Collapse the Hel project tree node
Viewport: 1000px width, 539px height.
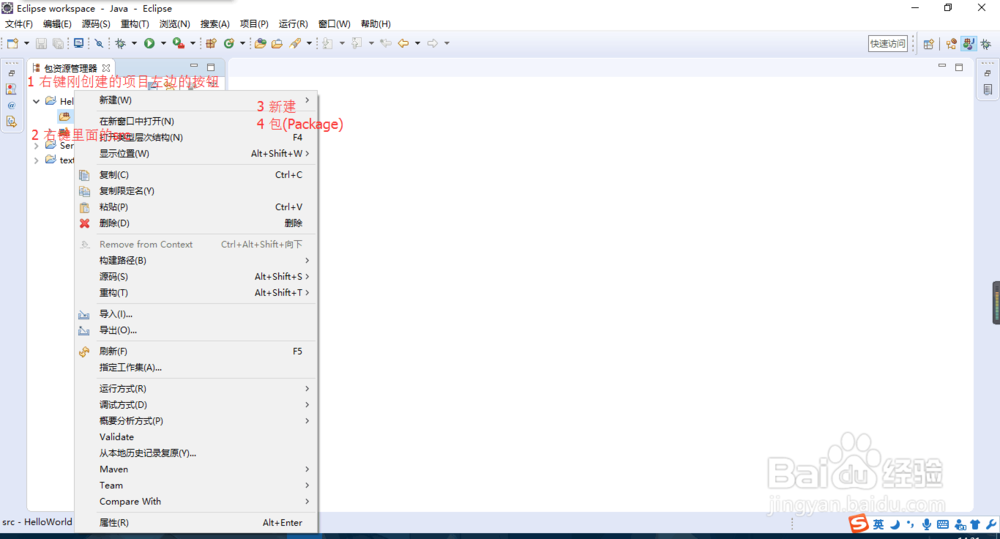[36, 101]
